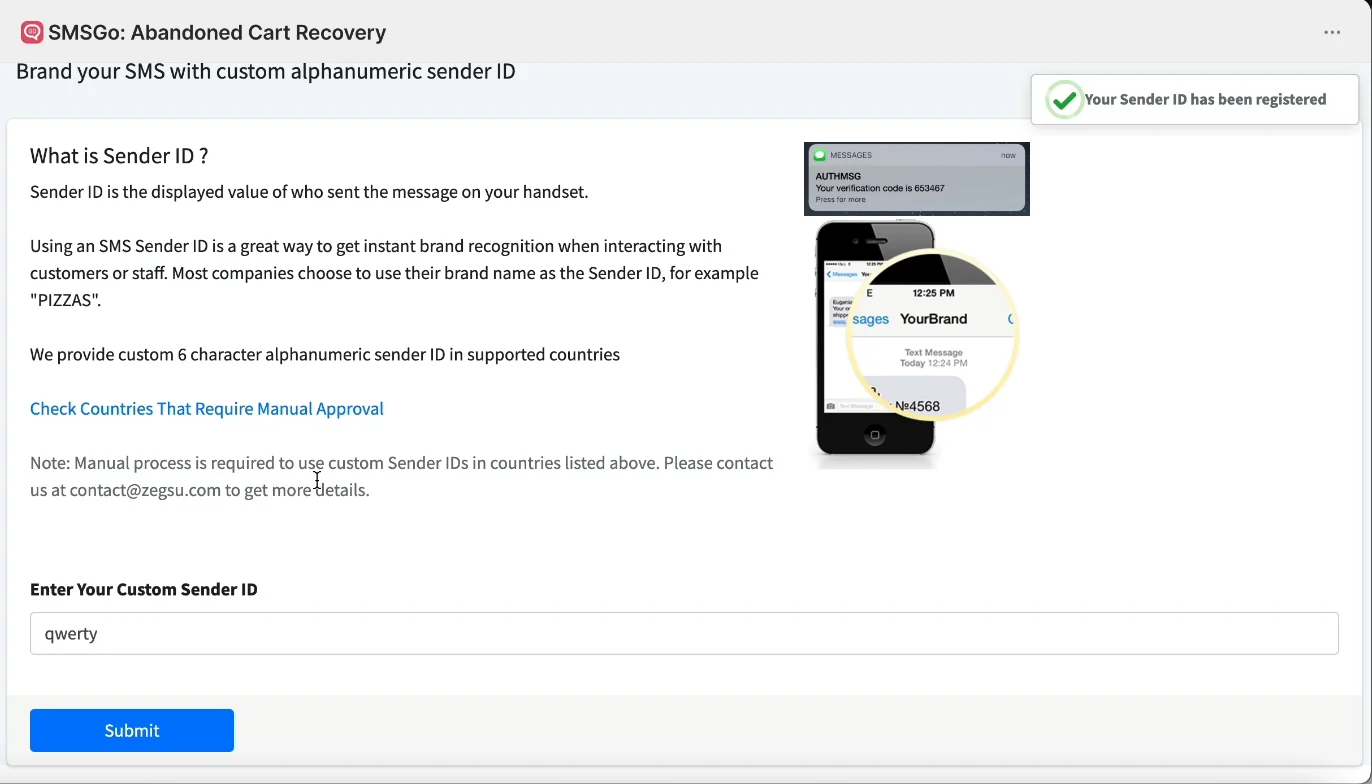Click the line 'Sender ID is the displayed value'

(309, 191)
